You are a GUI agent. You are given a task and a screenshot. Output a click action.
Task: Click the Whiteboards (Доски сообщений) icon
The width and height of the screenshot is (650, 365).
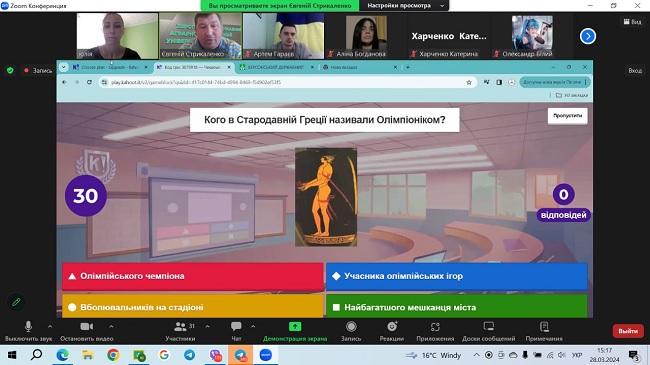pyautogui.click(x=489, y=327)
